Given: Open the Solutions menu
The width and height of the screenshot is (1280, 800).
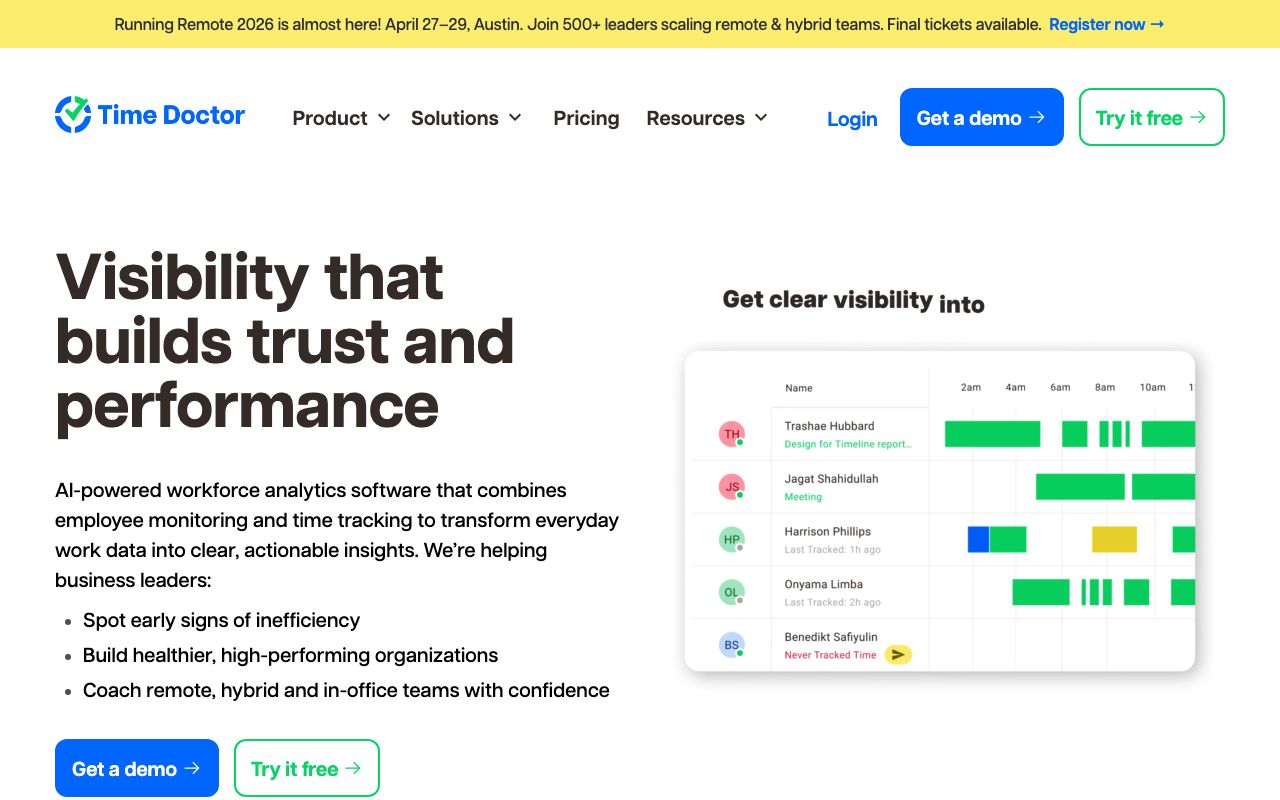Looking at the screenshot, I should [x=455, y=118].
